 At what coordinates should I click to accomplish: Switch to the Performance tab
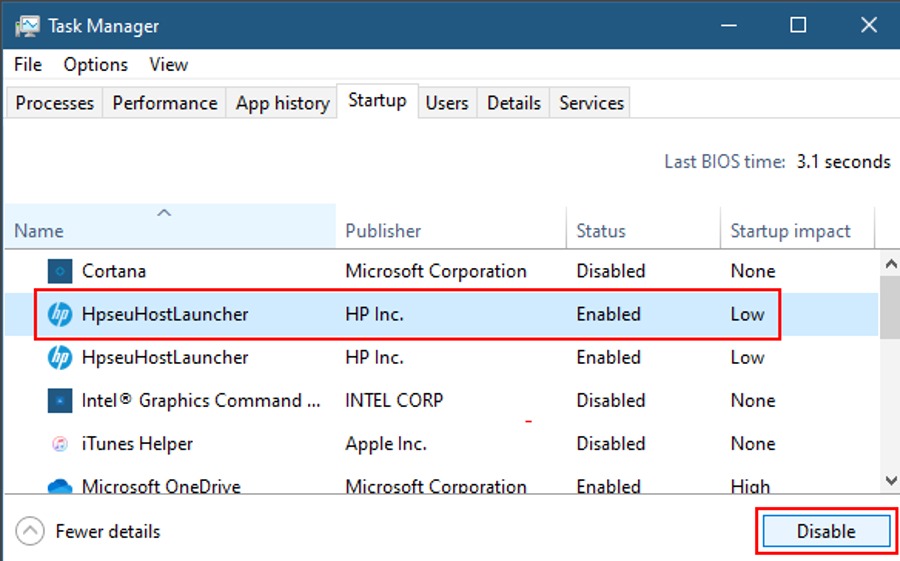click(x=165, y=103)
